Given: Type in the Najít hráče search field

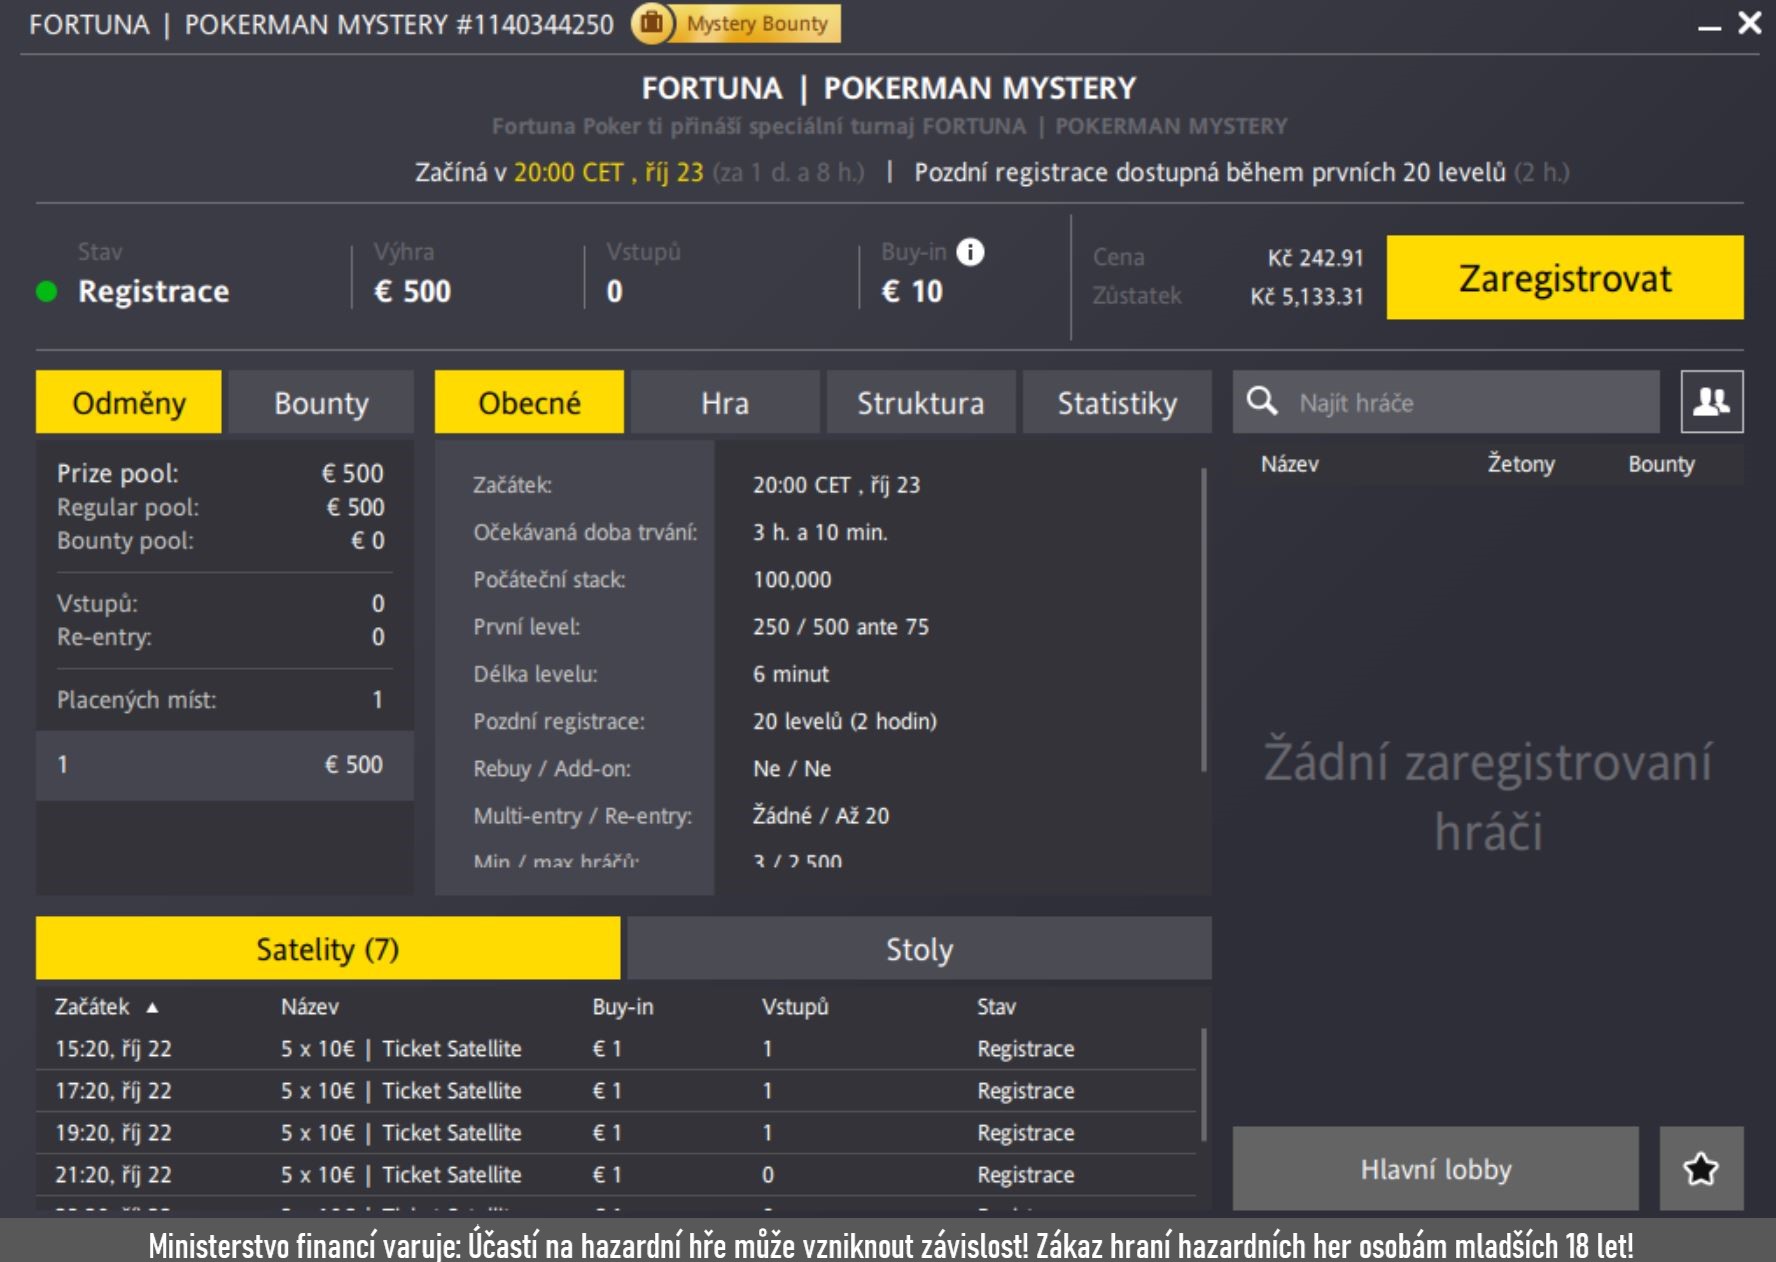Looking at the screenshot, I should click(1470, 403).
